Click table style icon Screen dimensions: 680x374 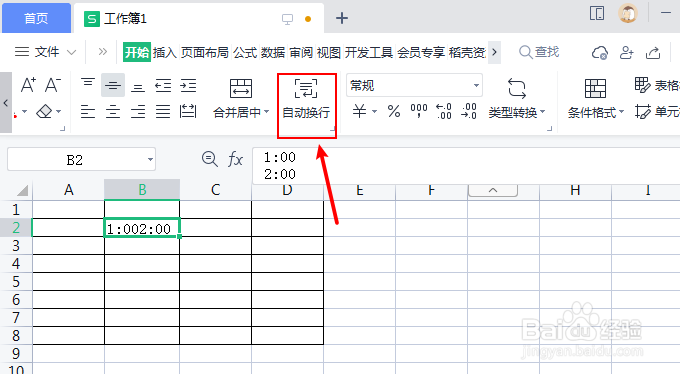point(642,85)
